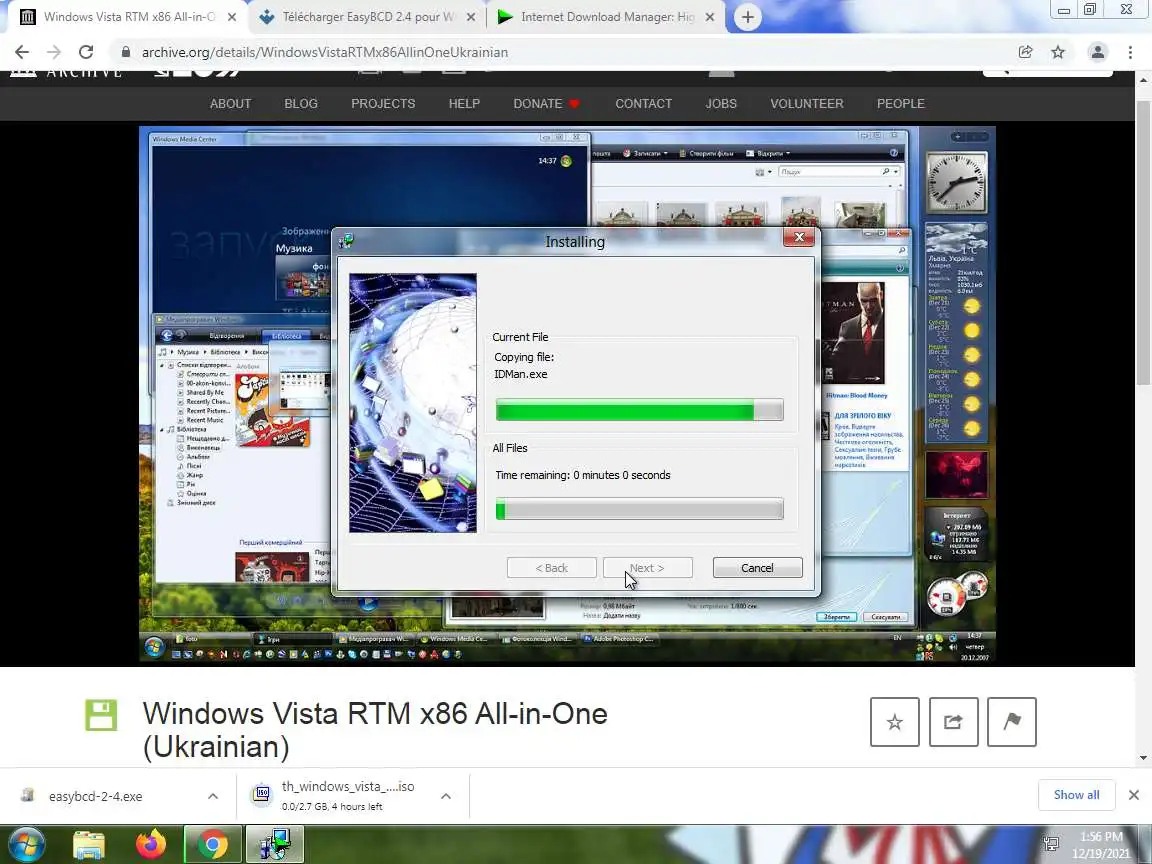
Task: Switch to Internet Download Manager tab
Action: 607,16
